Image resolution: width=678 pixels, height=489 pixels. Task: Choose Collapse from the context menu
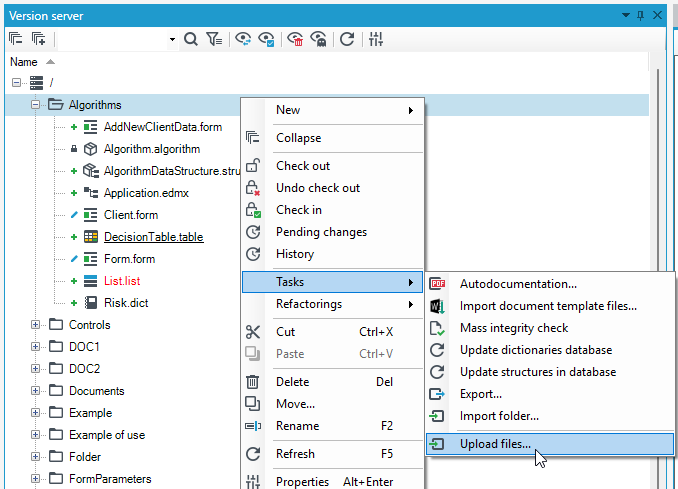coord(333,138)
